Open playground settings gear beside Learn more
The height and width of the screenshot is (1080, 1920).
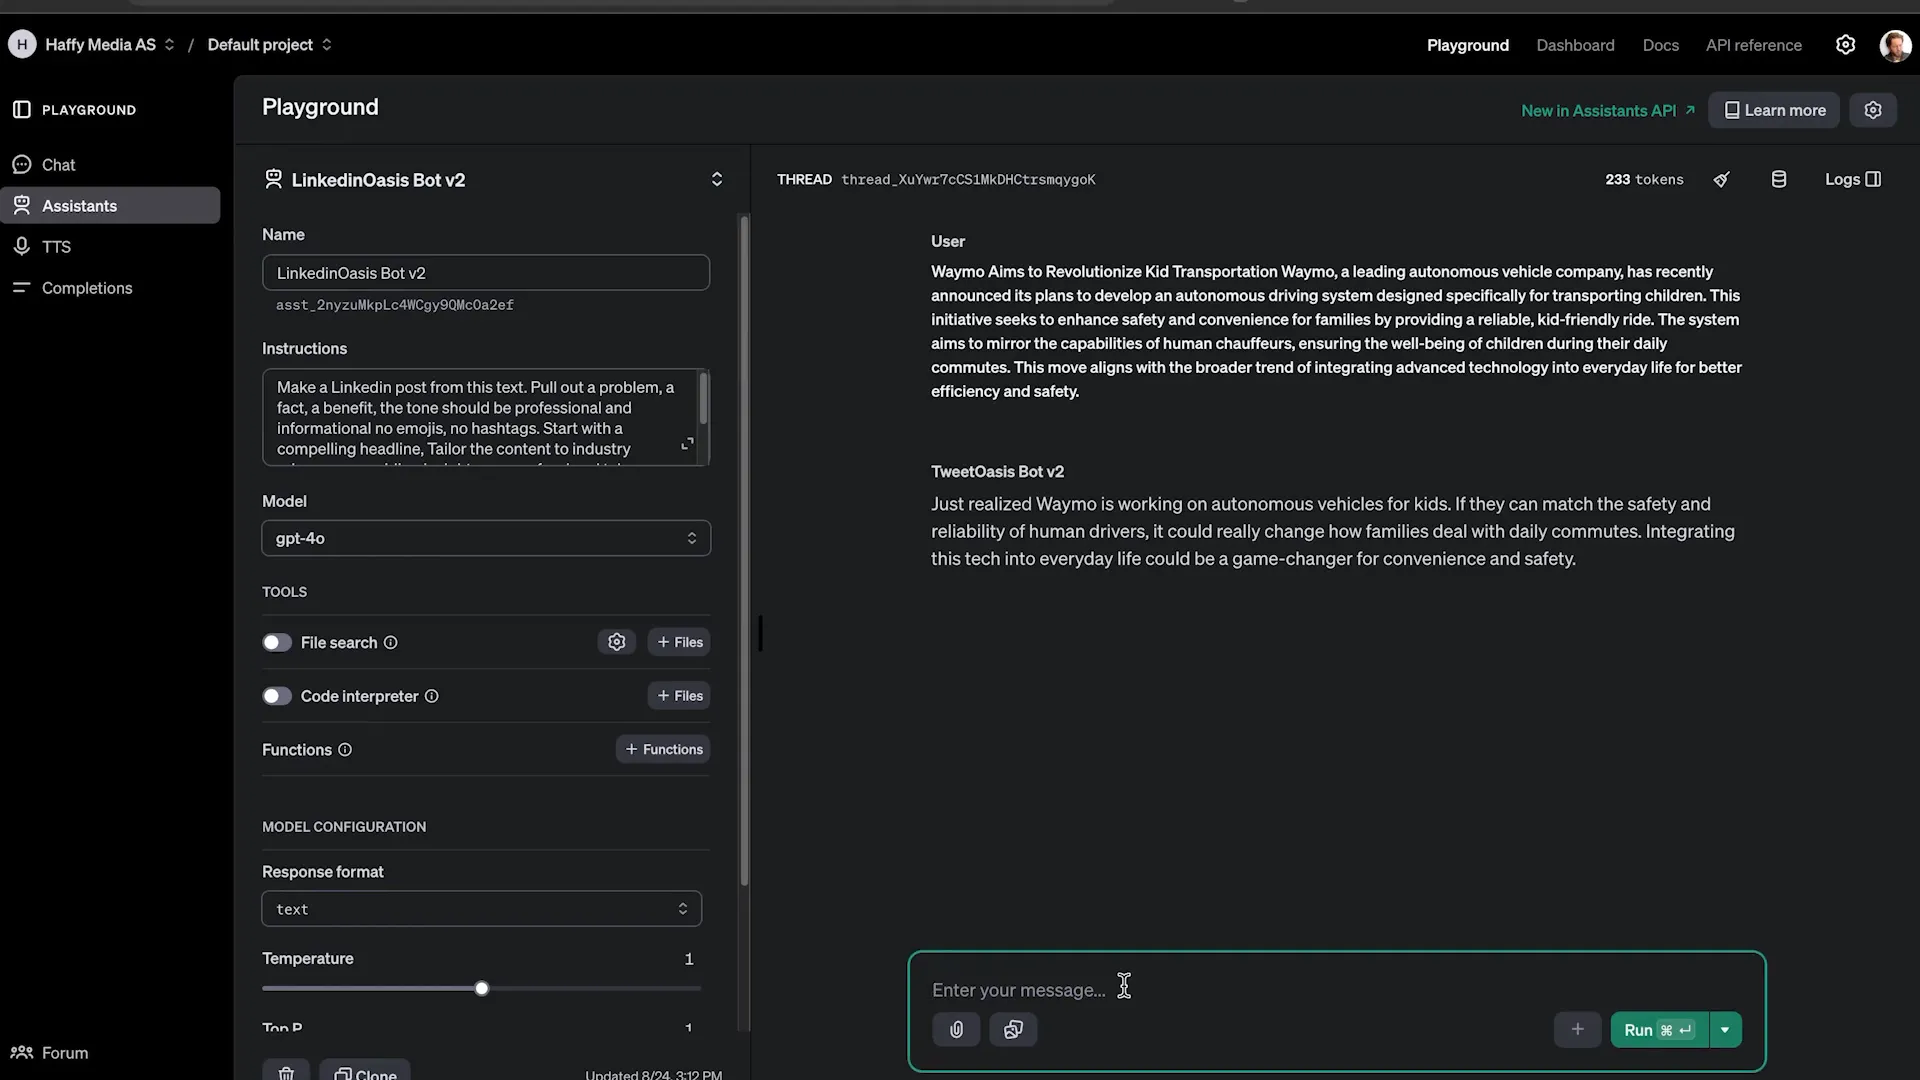coord(1872,110)
